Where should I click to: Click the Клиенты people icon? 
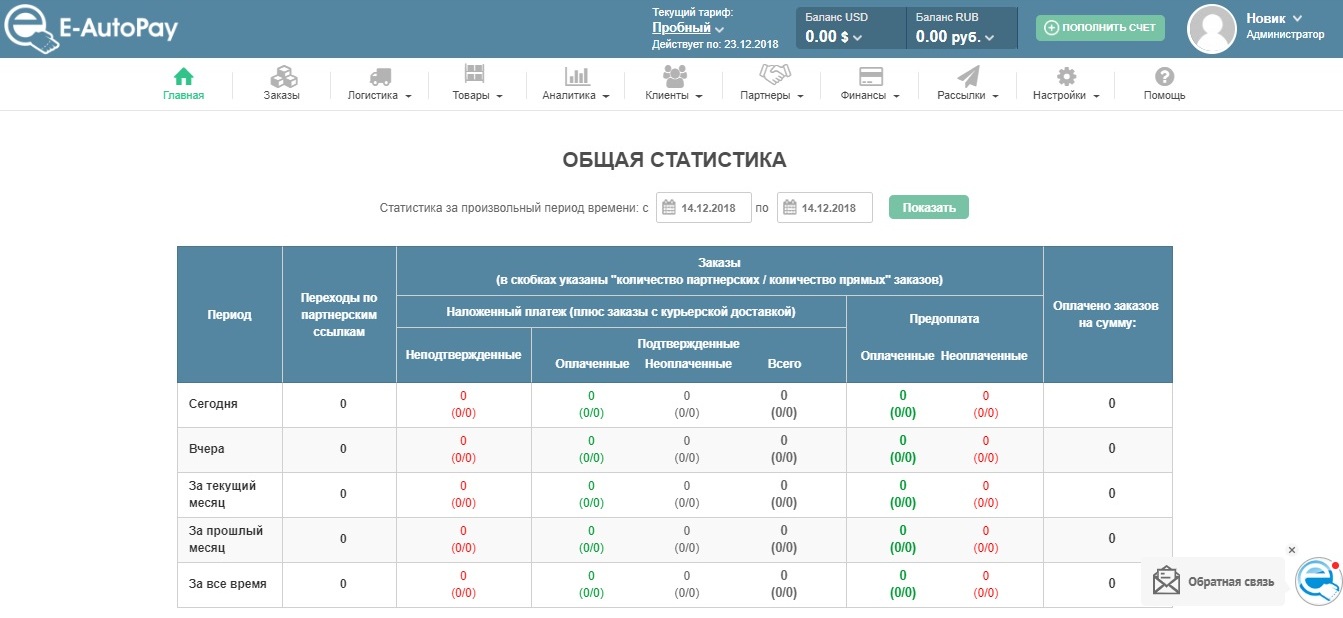tap(674, 76)
